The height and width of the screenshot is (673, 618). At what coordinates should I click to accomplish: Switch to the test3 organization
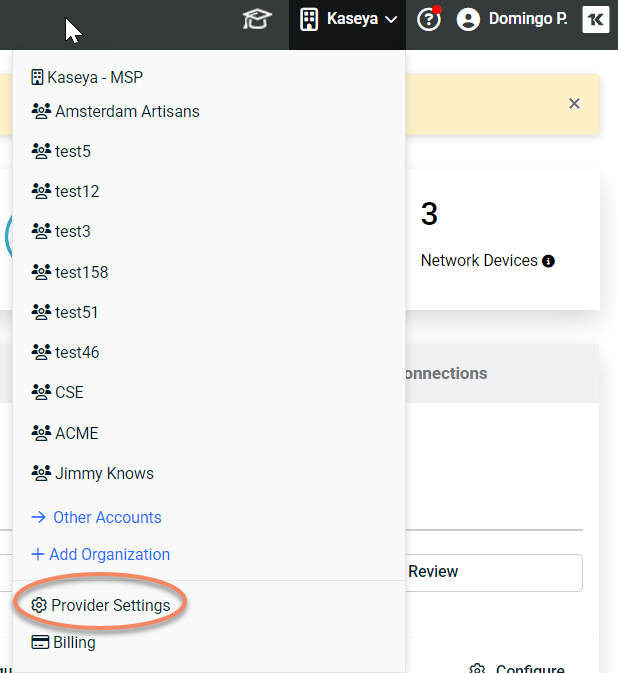61,231
